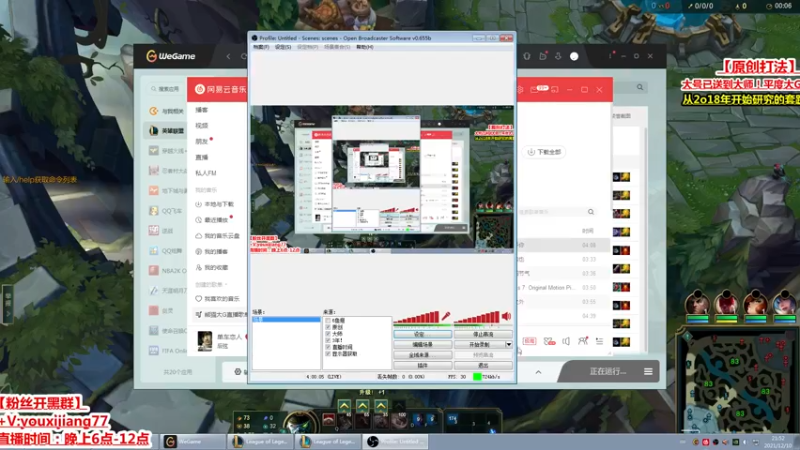Click the 下载全部 button in NetEase Music
Image resolution: width=800 pixels, height=450 pixels.
pos(544,152)
